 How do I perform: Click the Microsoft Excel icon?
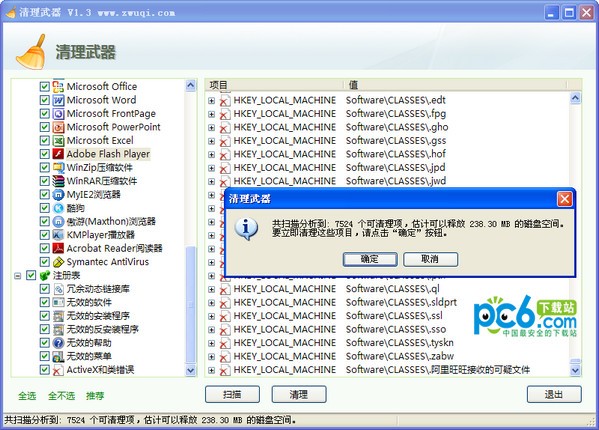pyautogui.click(x=58, y=141)
